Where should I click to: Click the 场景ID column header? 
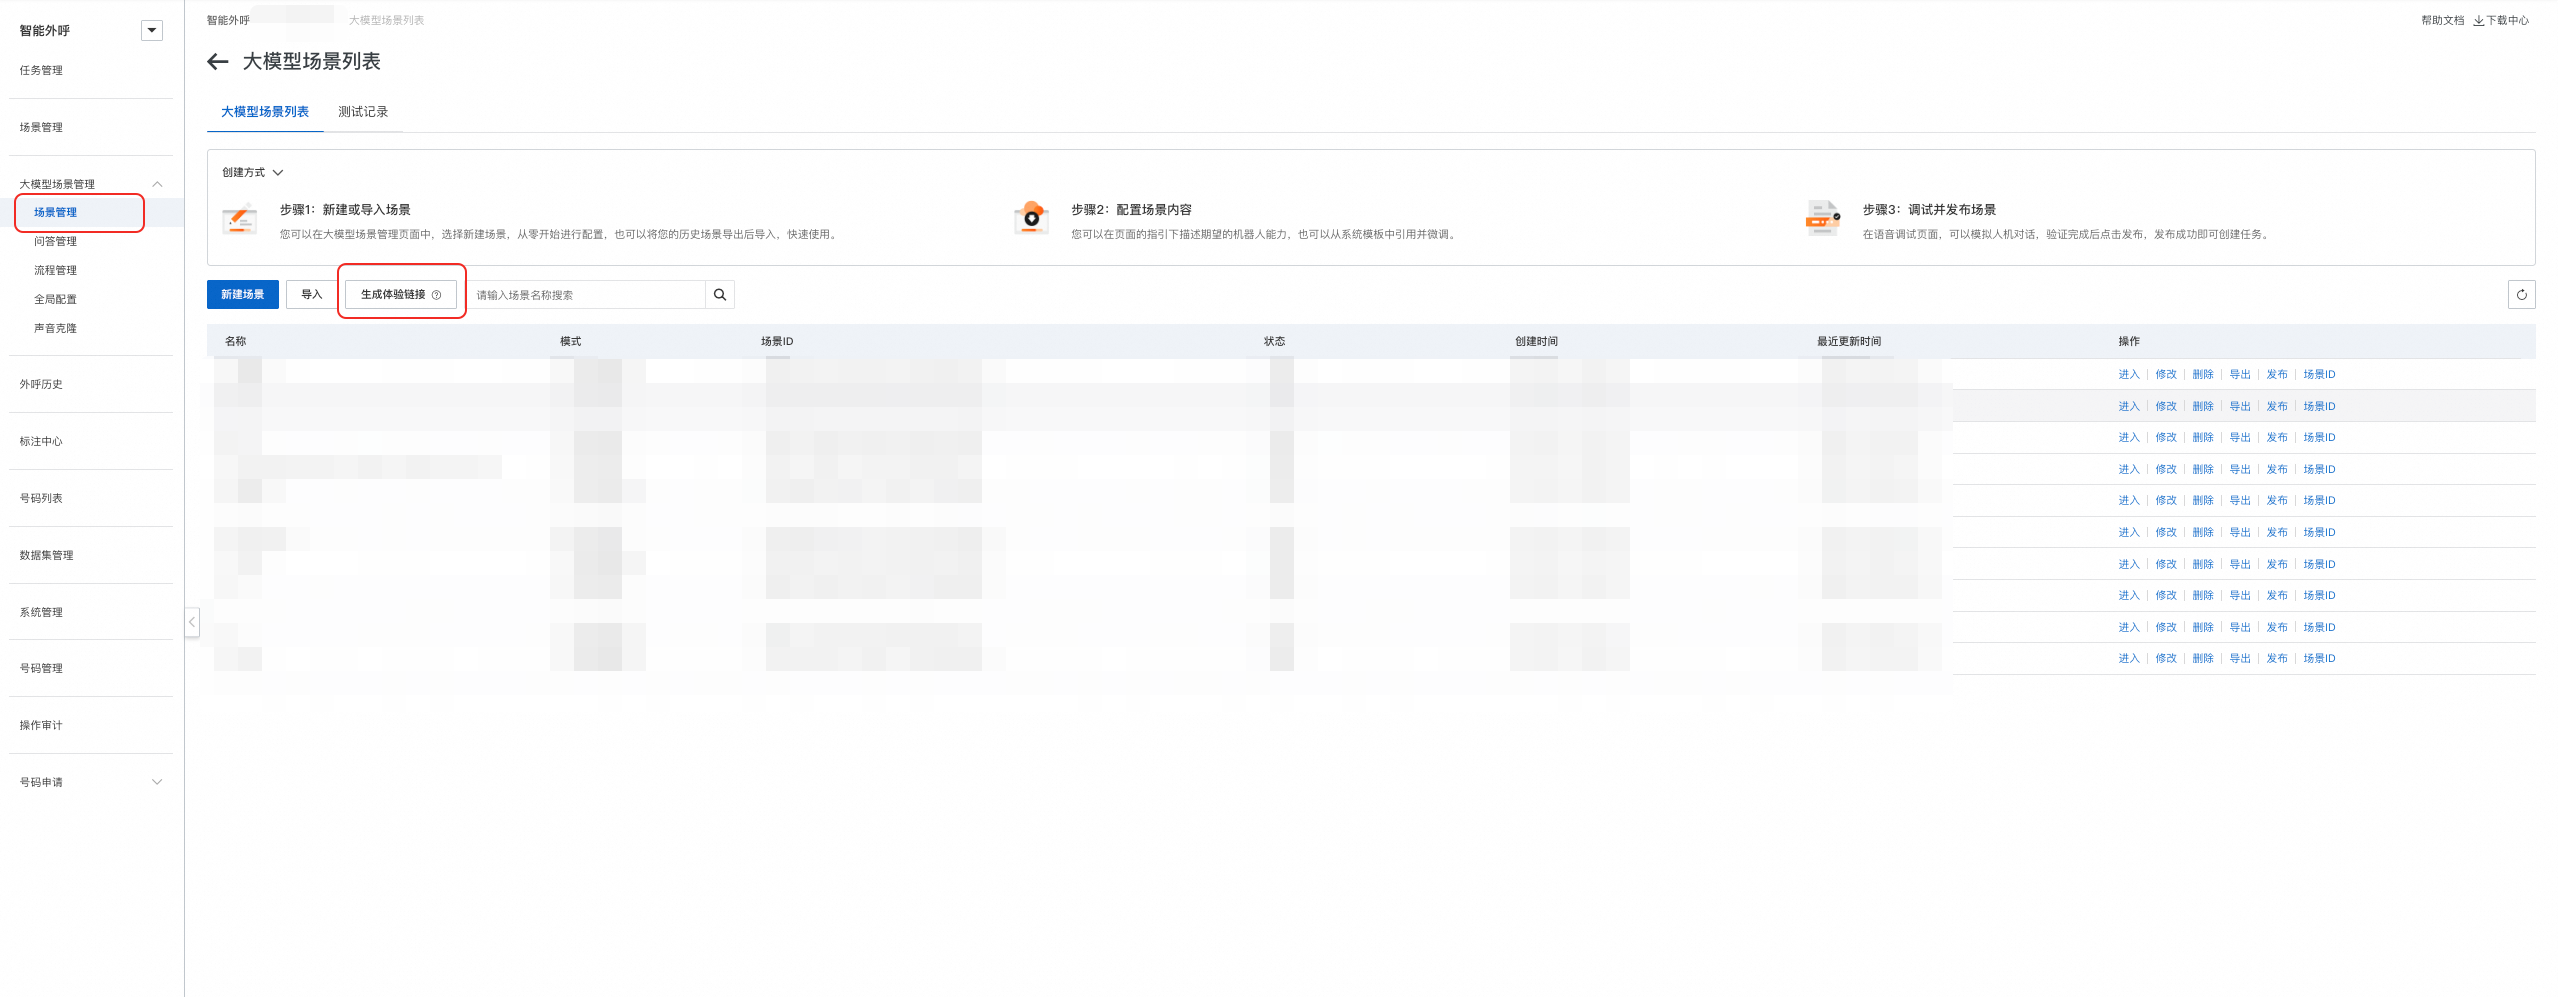pyautogui.click(x=777, y=342)
